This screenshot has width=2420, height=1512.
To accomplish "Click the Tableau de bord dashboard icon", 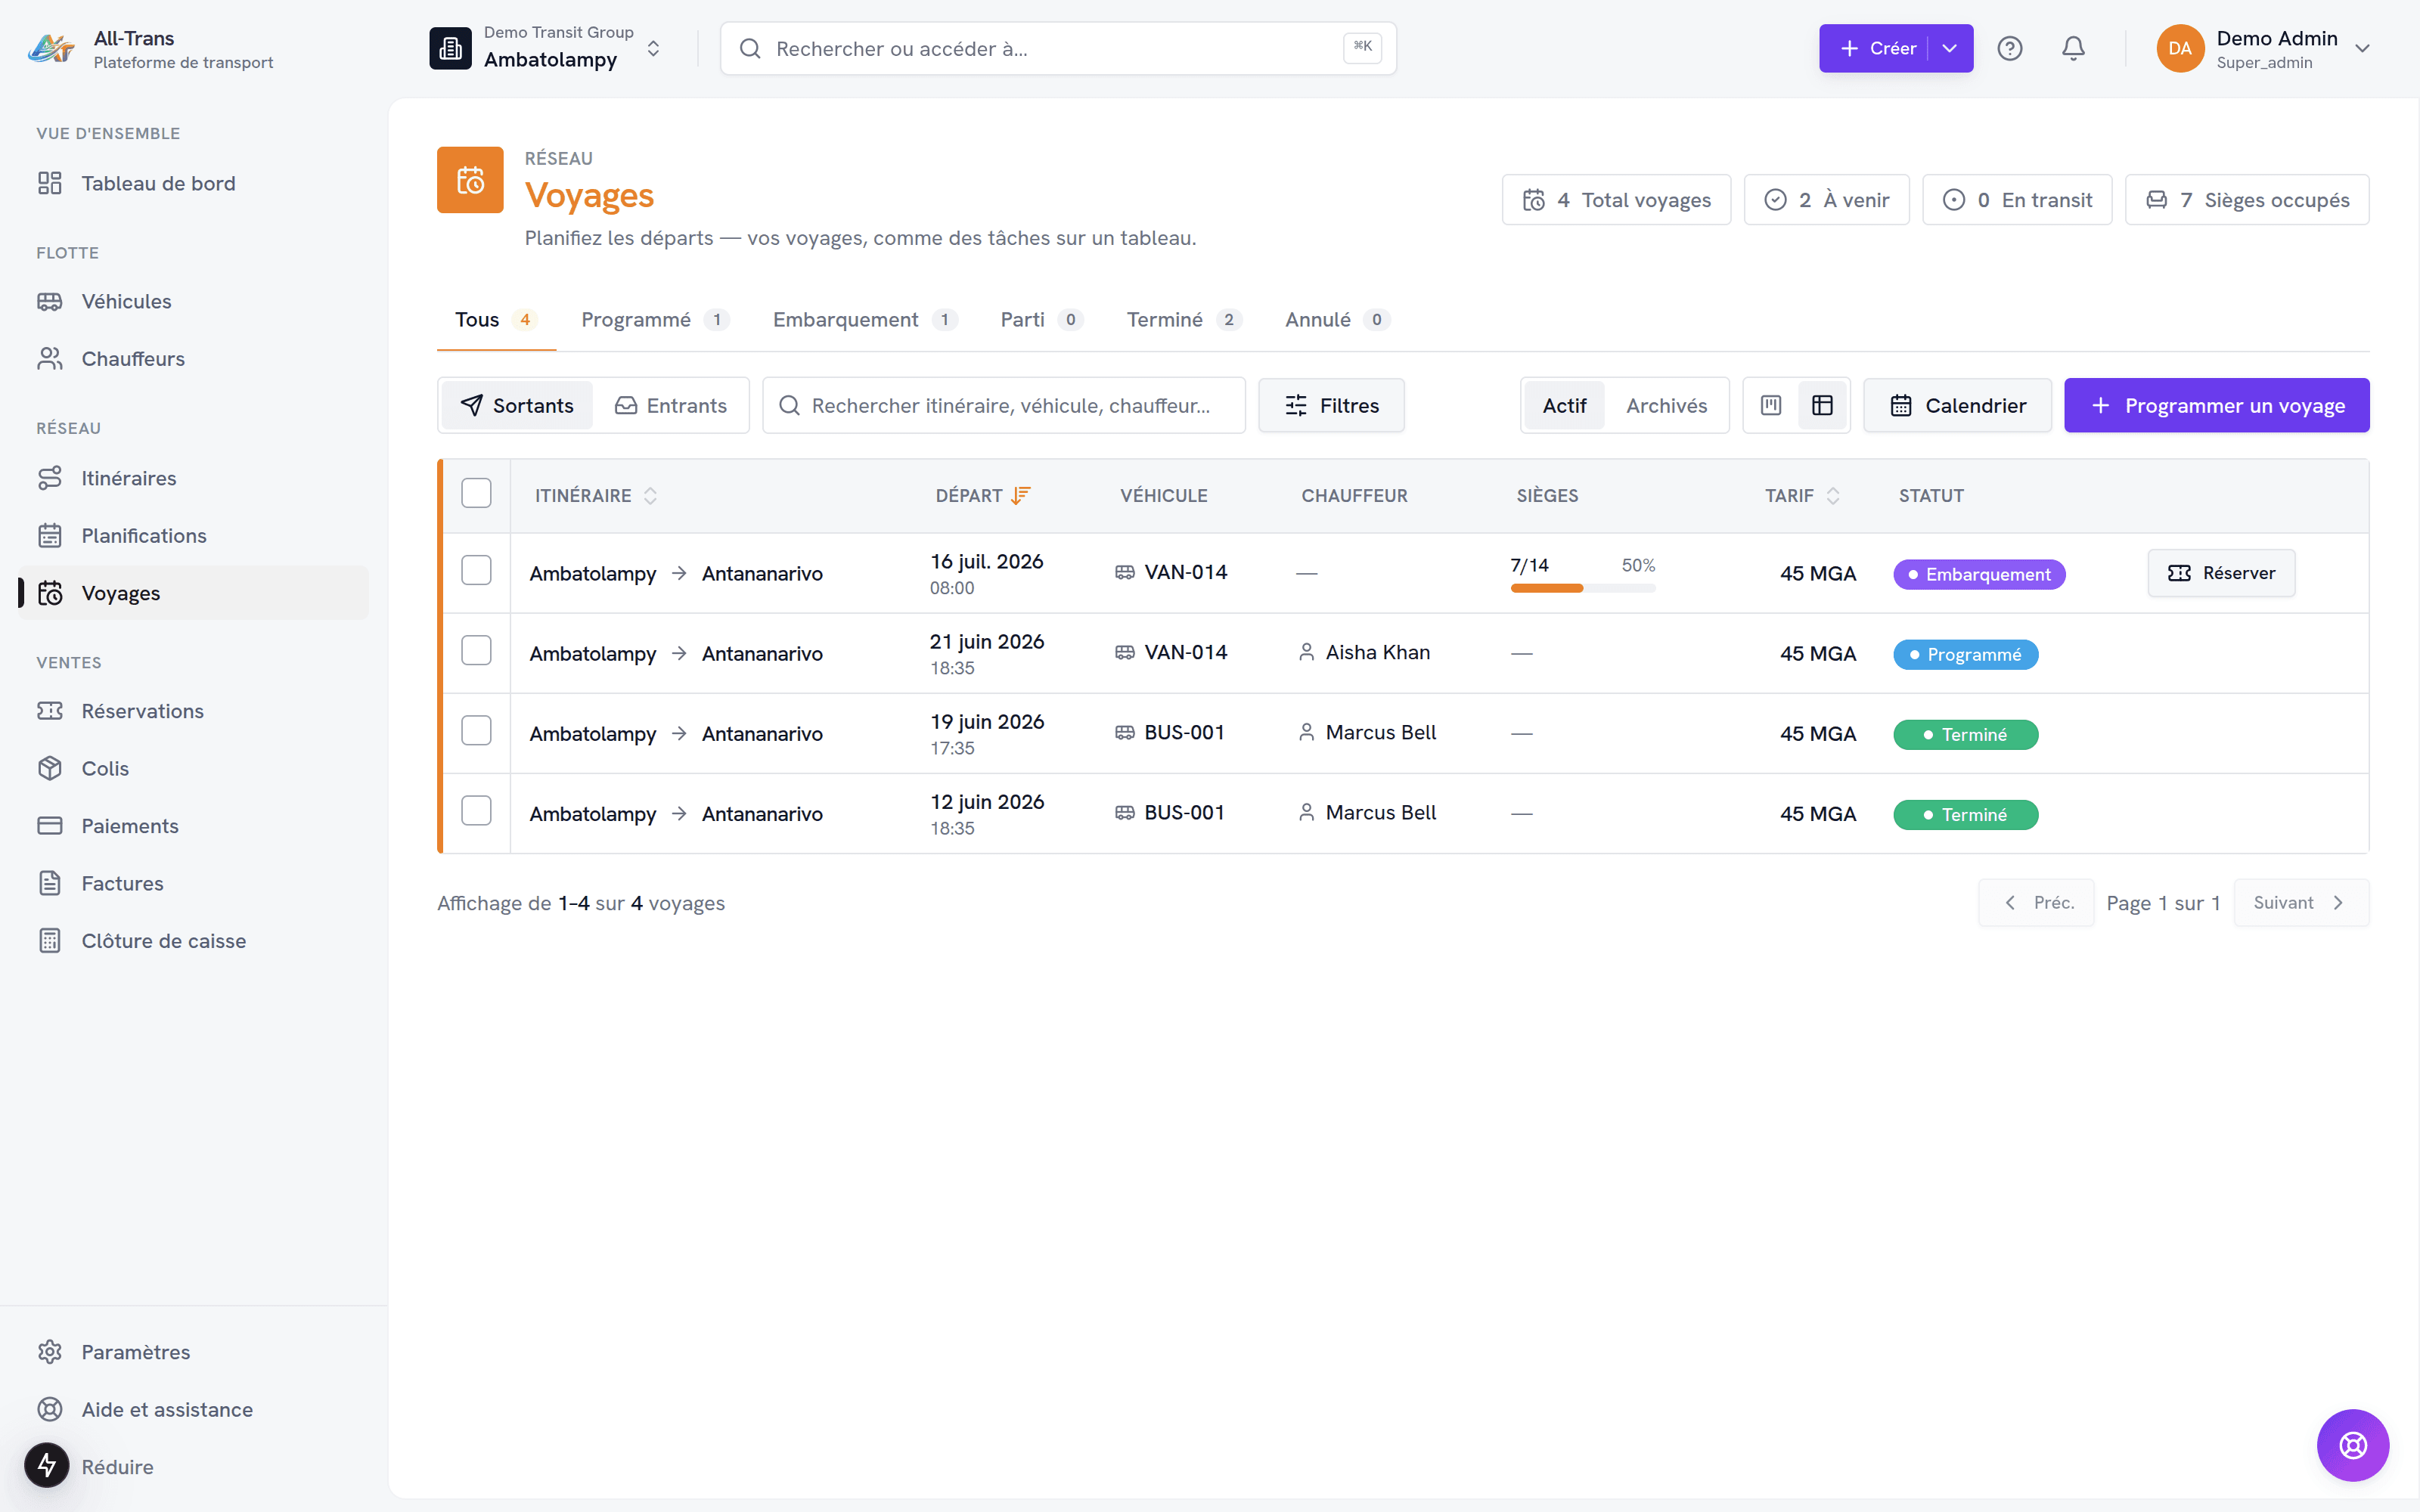I will (50, 183).
